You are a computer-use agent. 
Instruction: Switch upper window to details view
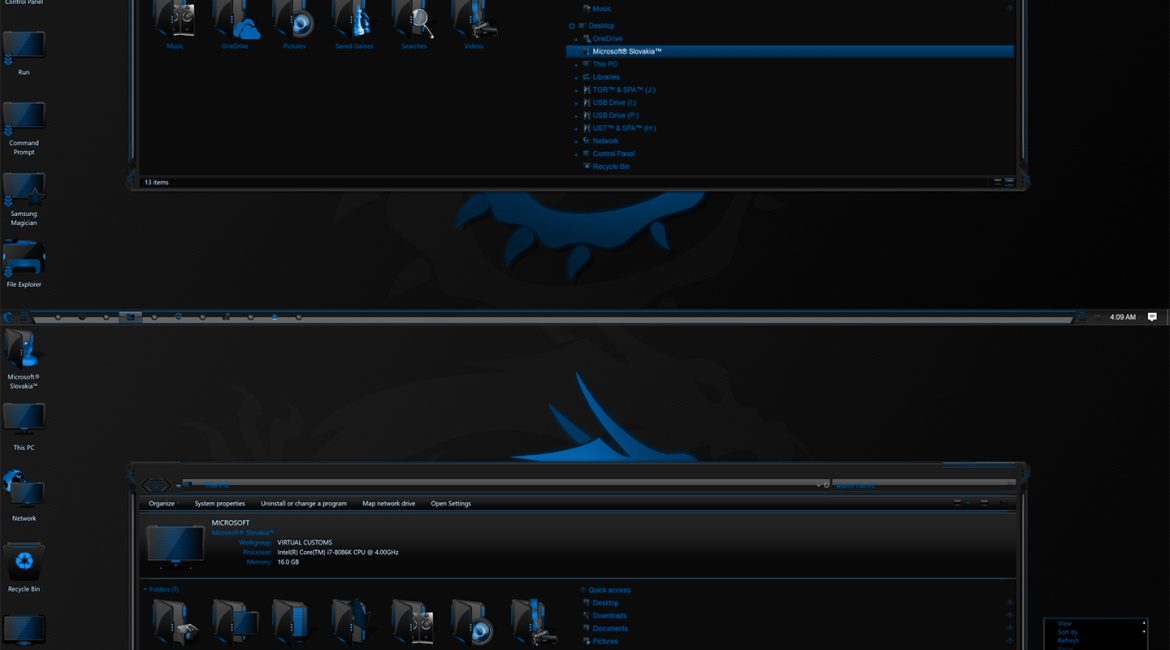click(x=998, y=181)
